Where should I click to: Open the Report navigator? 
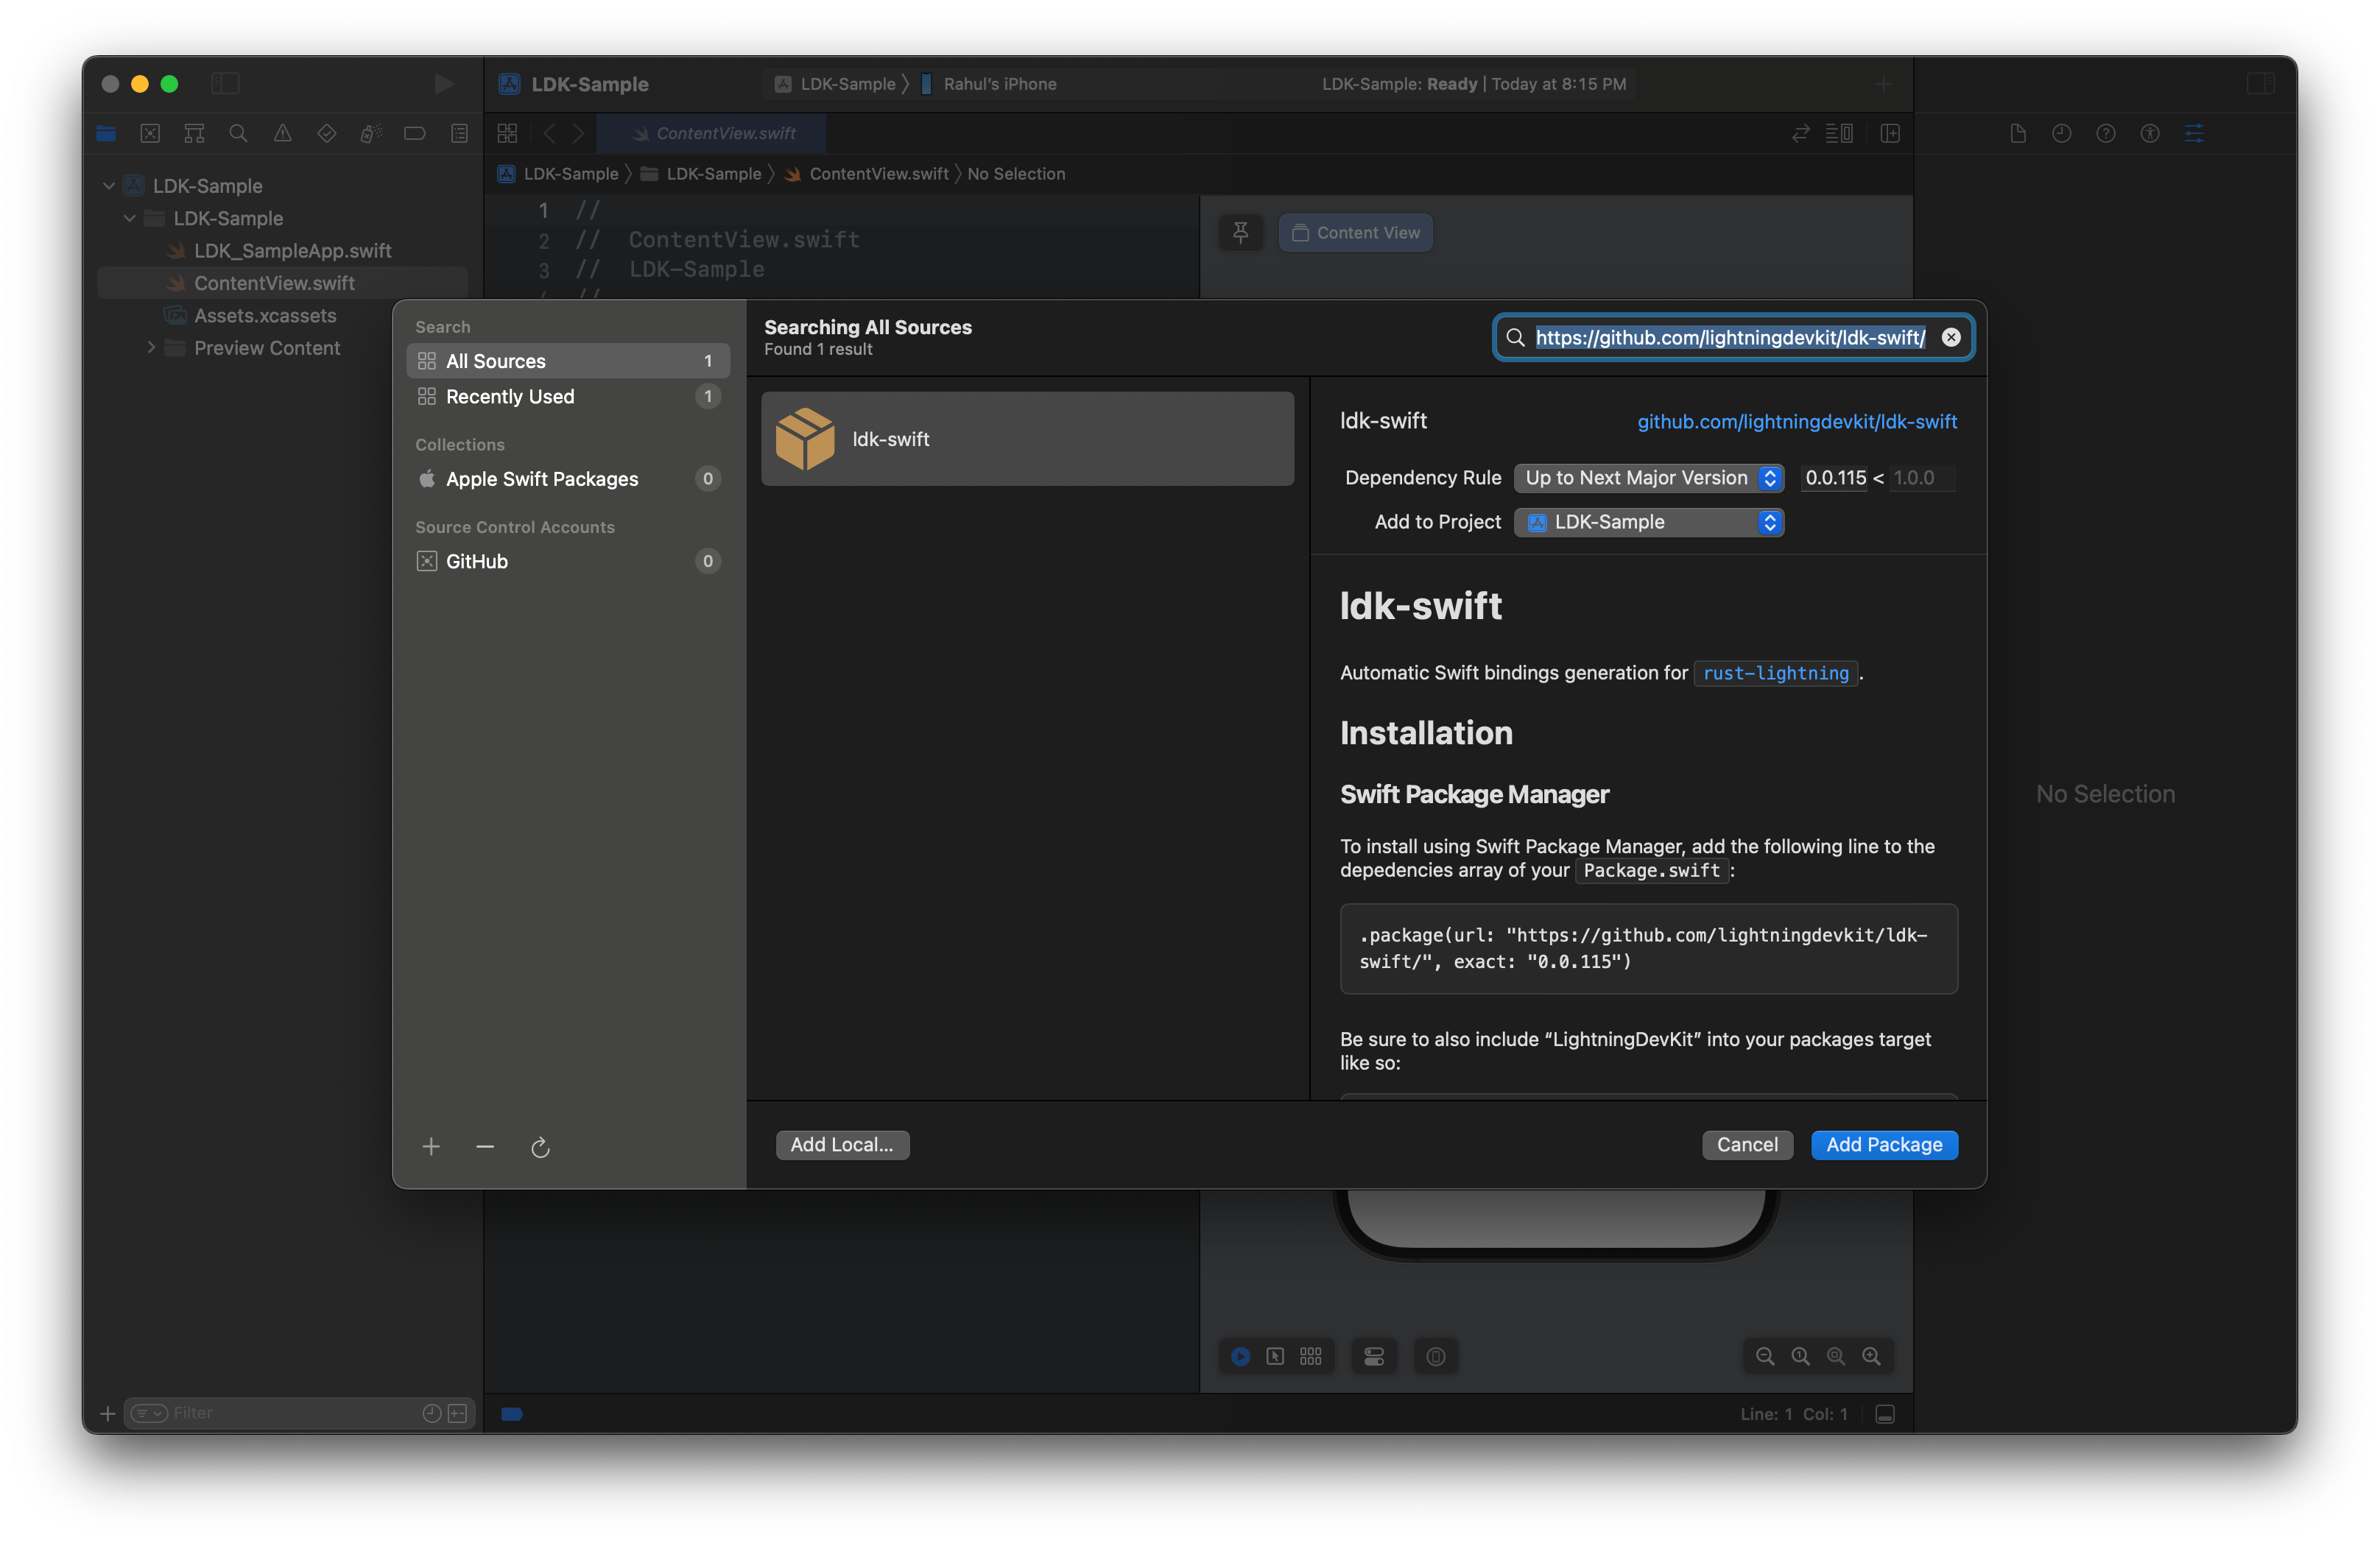459,133
